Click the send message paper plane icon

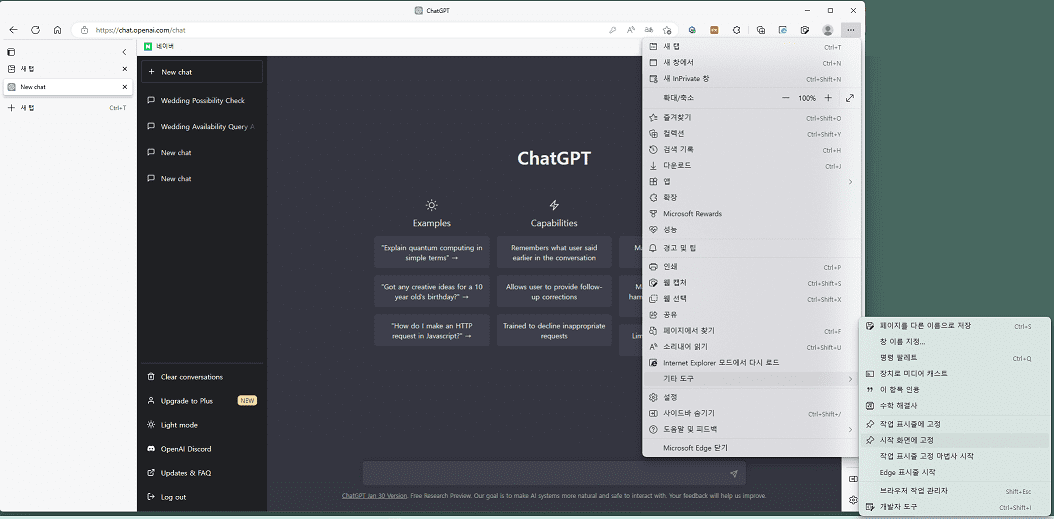734,474
